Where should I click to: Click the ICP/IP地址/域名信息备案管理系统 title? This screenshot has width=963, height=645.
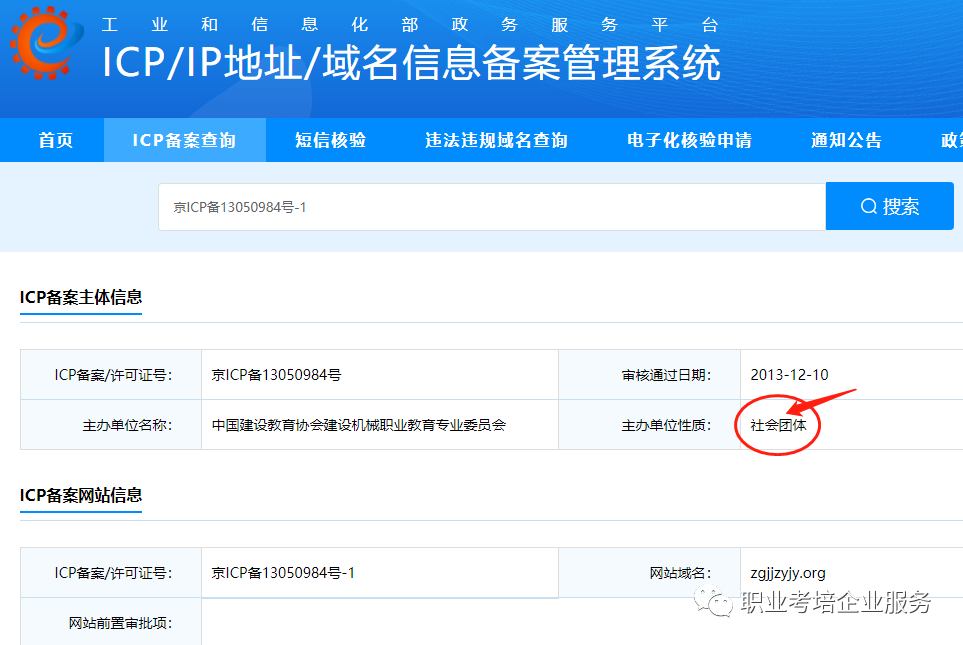click(411, 63)
